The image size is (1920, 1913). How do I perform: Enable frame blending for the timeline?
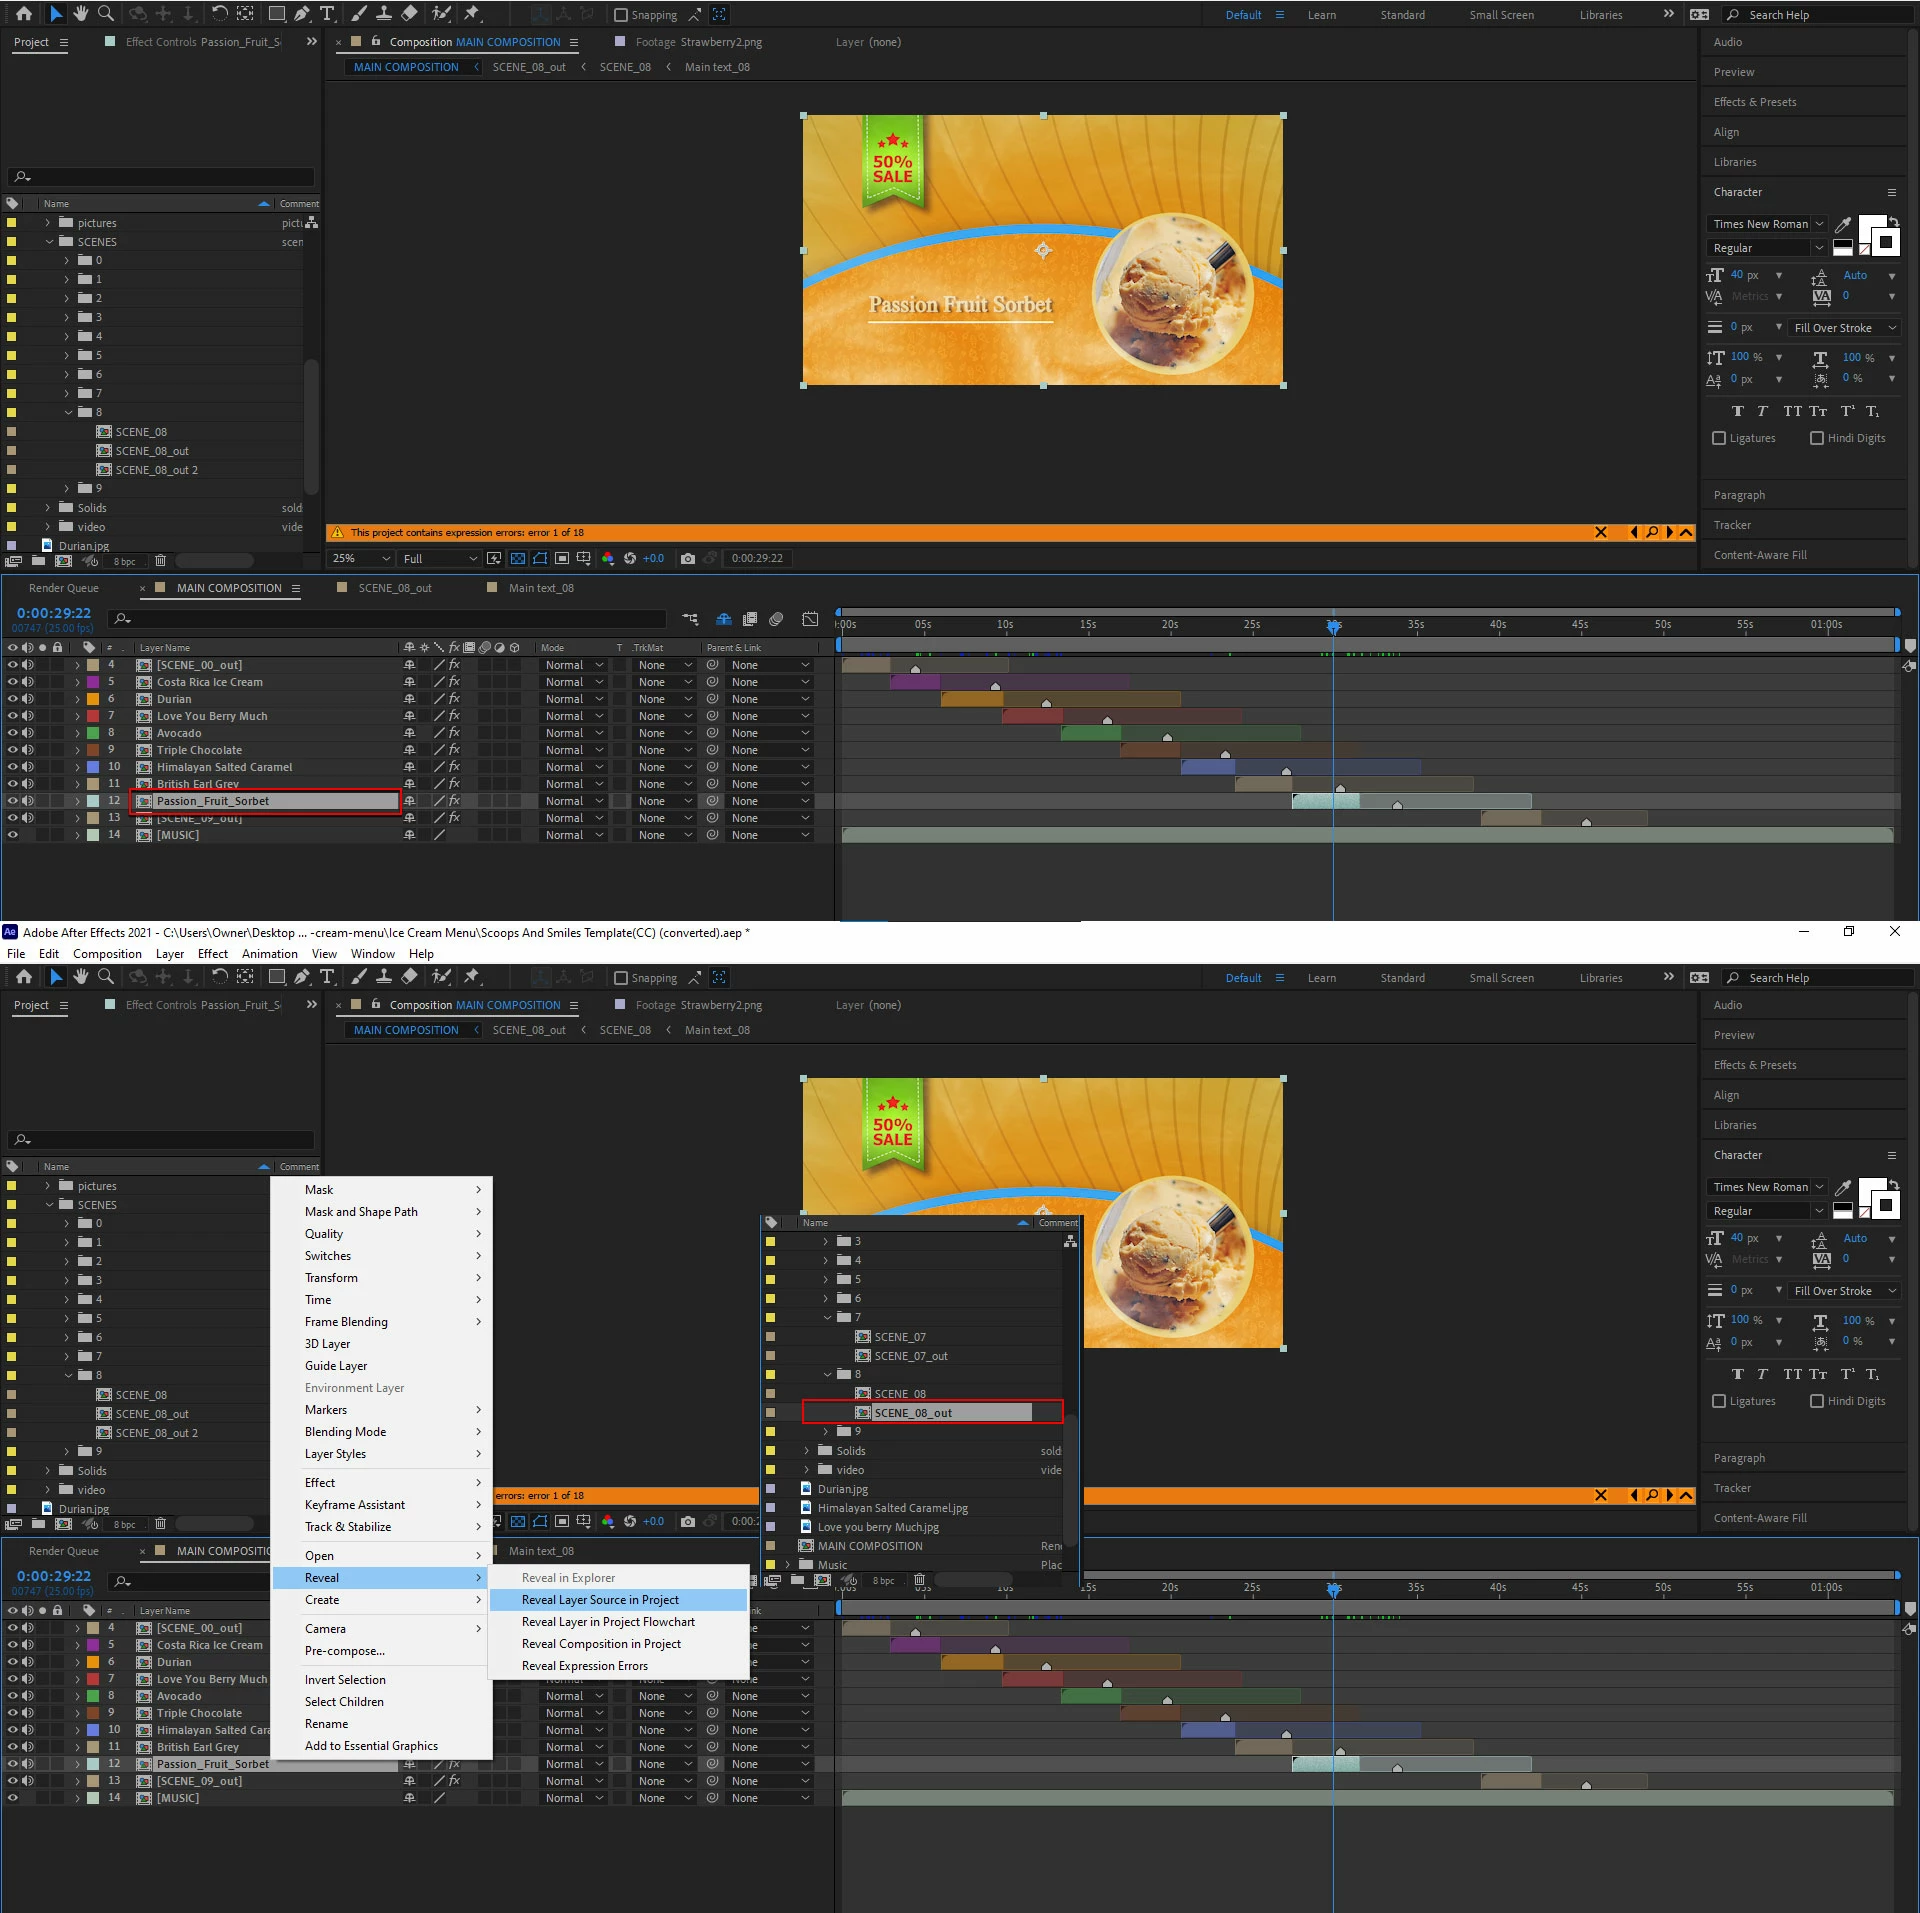click(750, 620)
